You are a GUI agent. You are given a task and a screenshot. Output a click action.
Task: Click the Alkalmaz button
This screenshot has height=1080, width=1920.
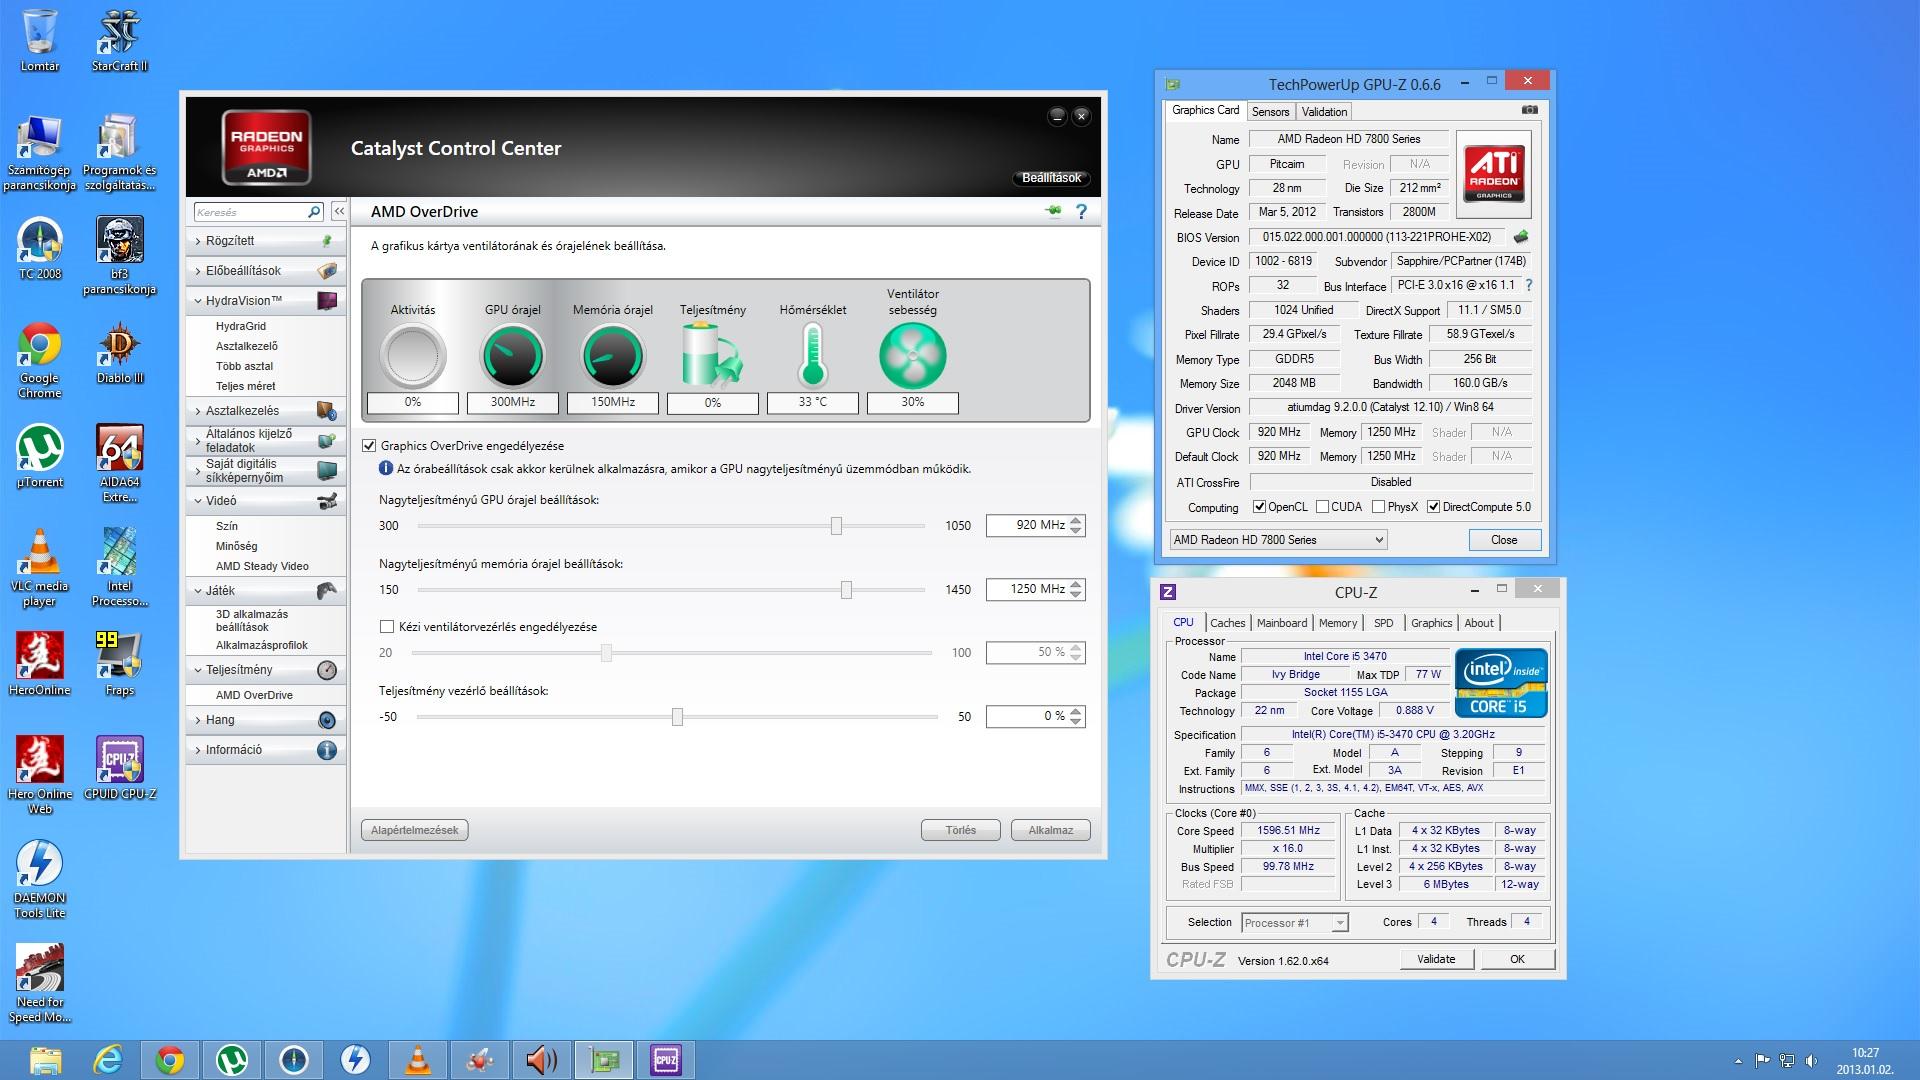[1050, 830]
